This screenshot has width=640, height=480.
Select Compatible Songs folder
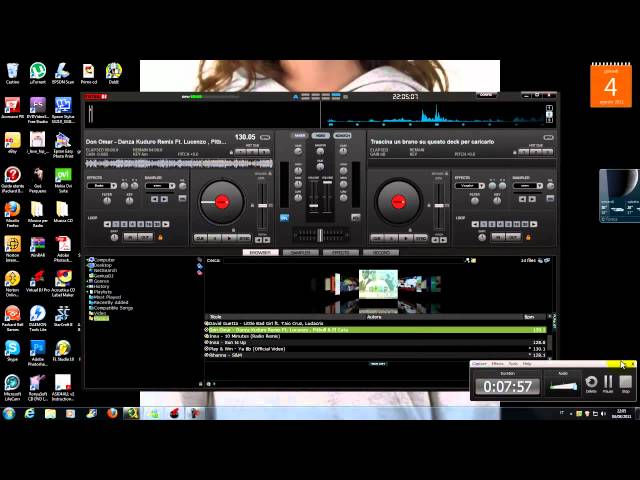pos(113,308)
